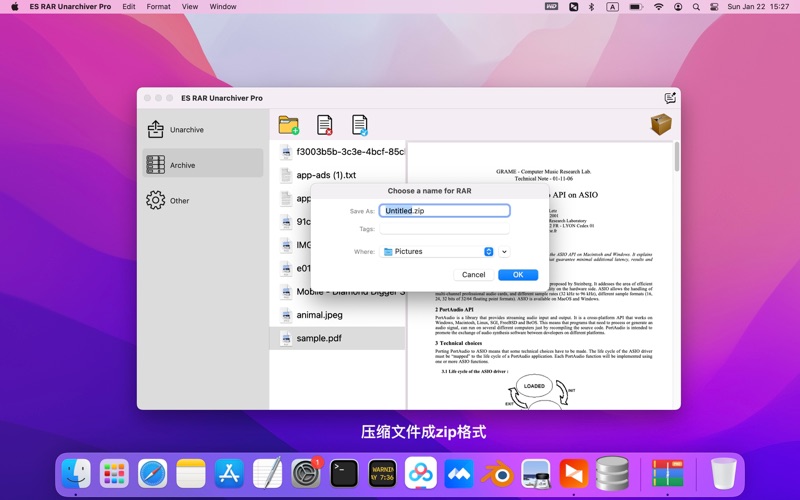Open TextEdit from the dock
This screenshot has height=500, width=800.
tap(267, 473)
